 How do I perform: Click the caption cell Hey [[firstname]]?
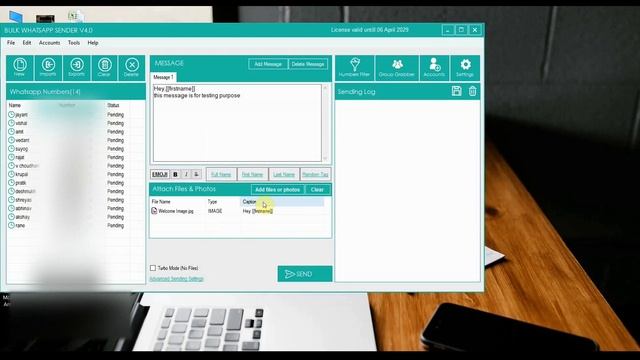coord(258,211)
